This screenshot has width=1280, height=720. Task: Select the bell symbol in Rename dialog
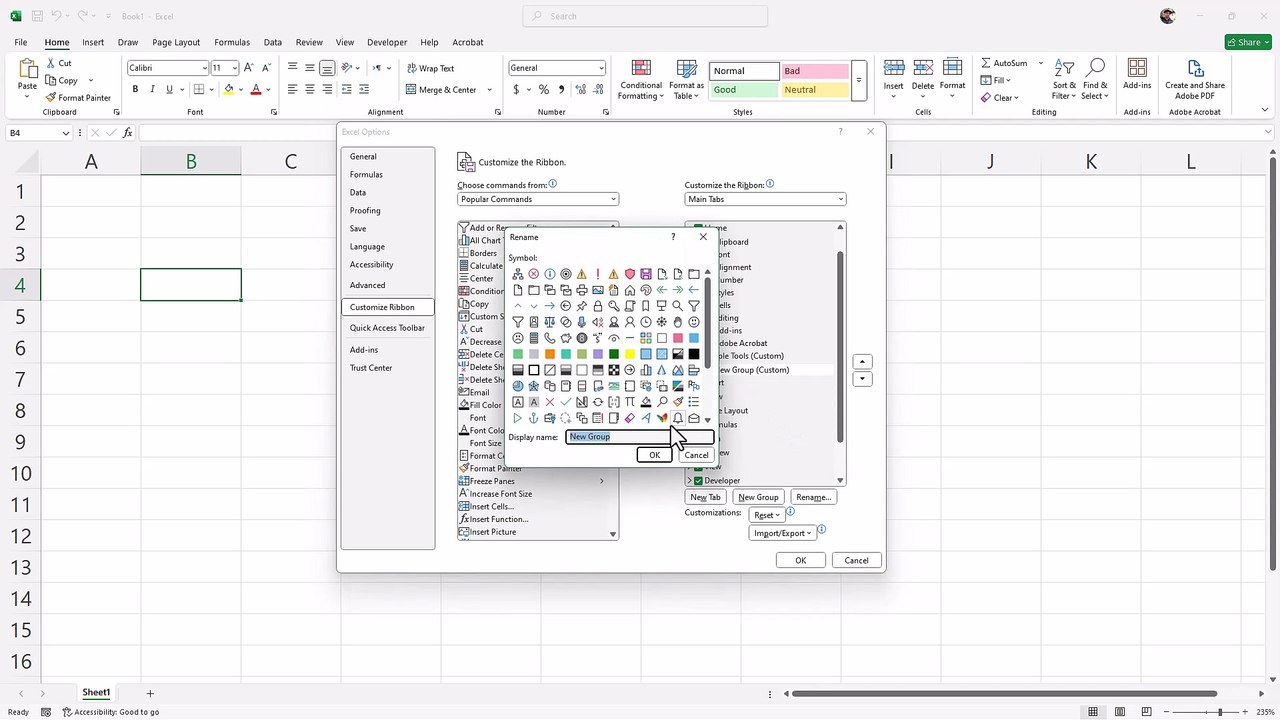[678, 418]
